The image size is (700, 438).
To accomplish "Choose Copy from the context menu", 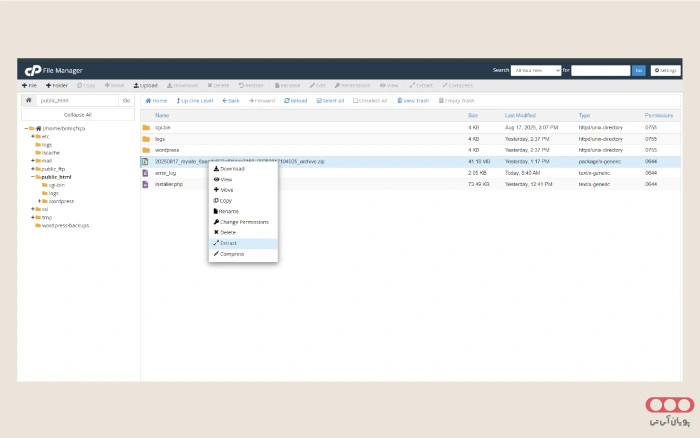I will click(243, 201).
